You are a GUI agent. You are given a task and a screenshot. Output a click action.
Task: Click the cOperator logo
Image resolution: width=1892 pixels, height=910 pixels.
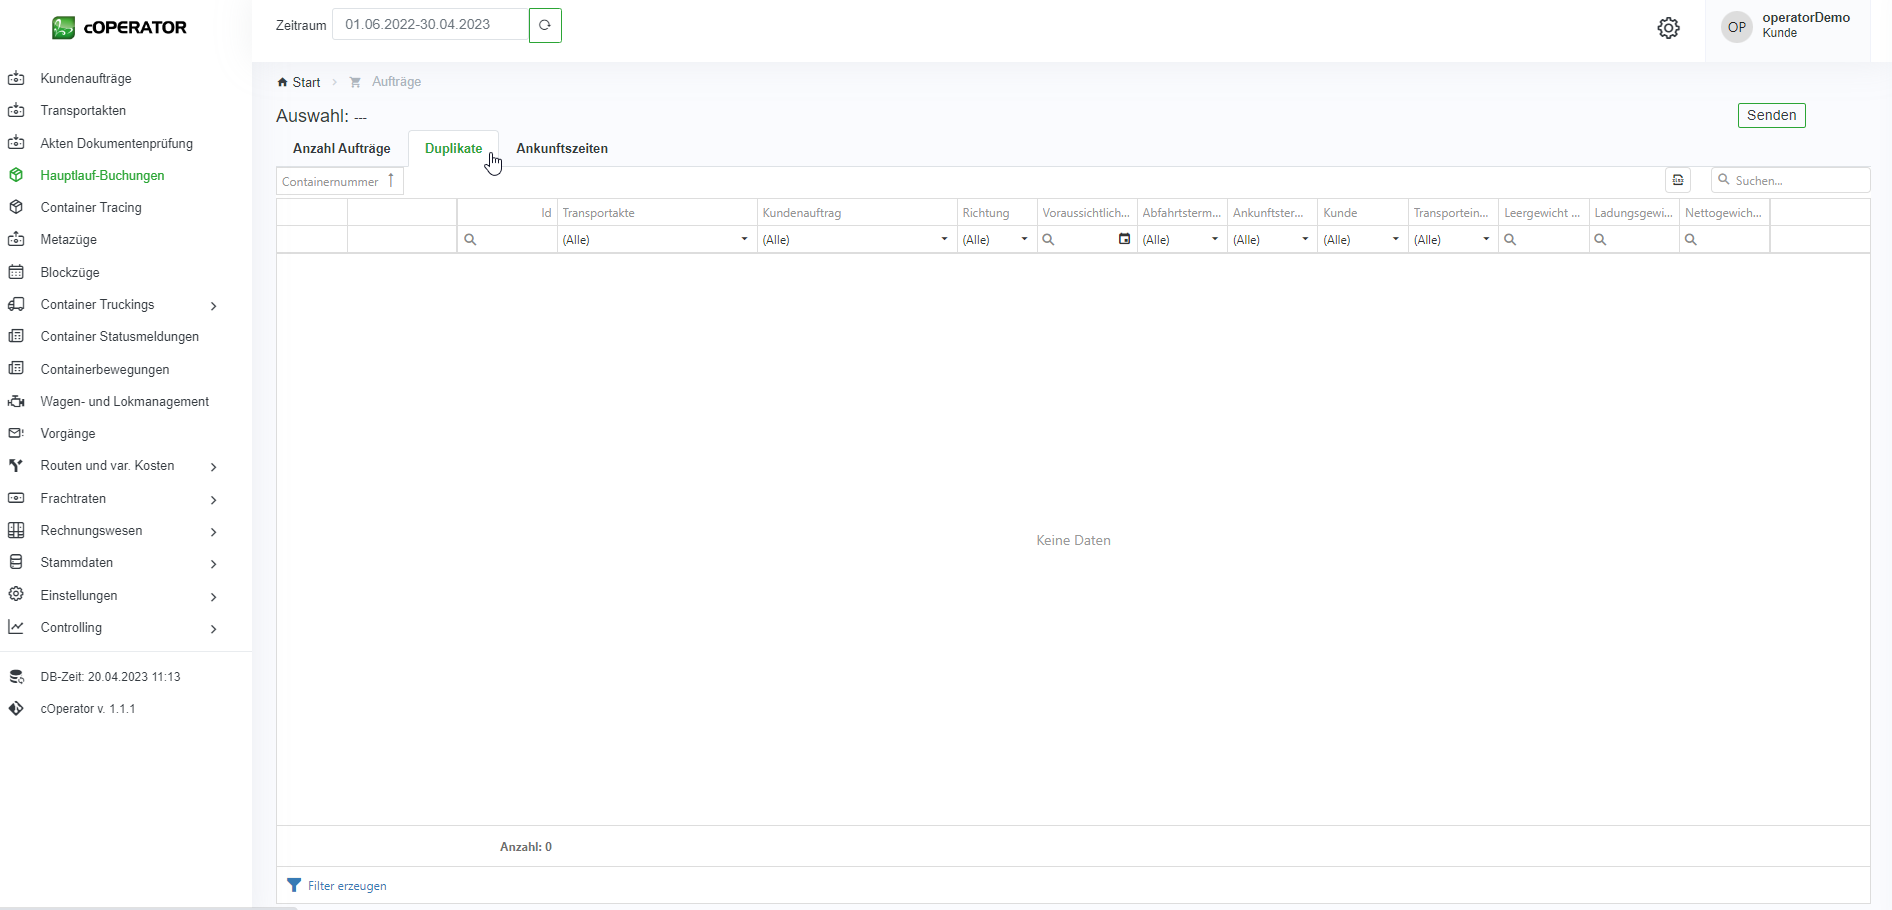tap(119, 27)
